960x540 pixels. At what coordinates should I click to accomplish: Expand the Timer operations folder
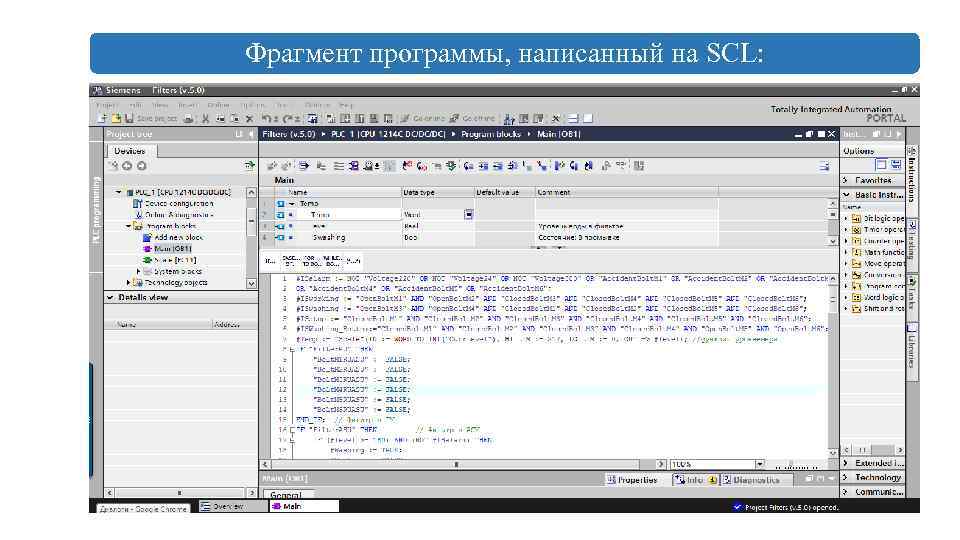[846, 230]
